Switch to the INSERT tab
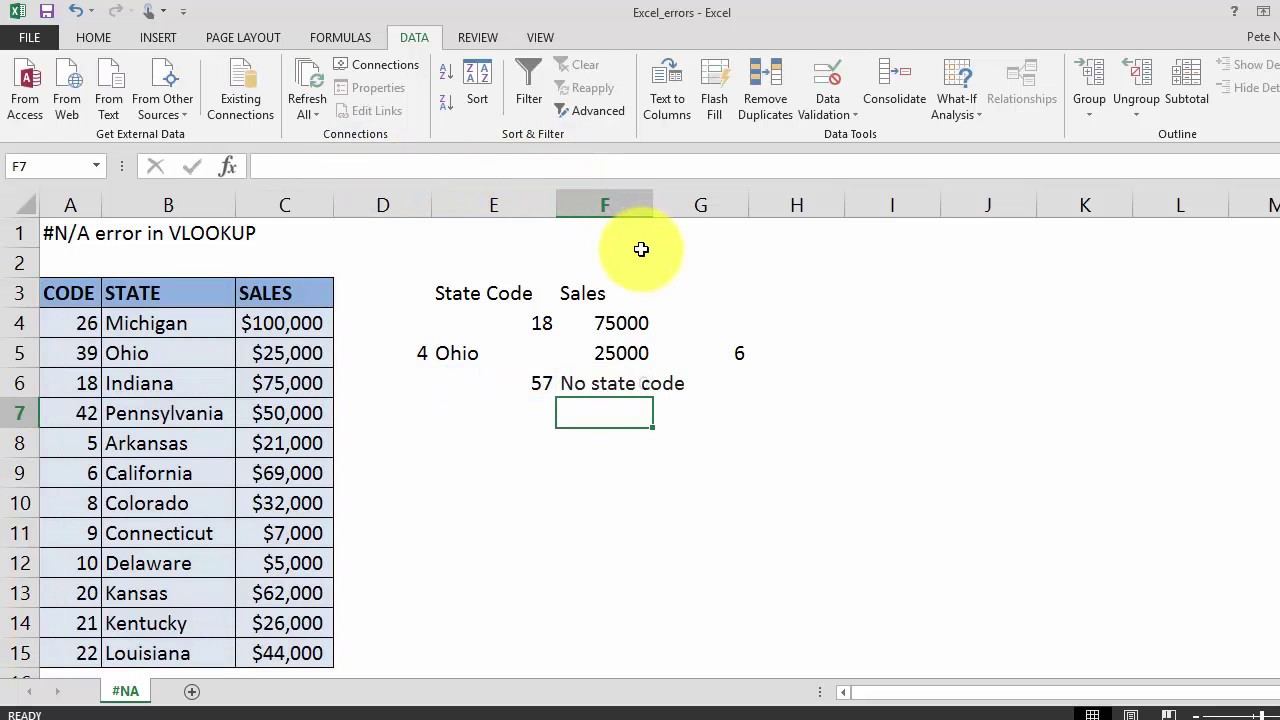 [x=158, y=37]
